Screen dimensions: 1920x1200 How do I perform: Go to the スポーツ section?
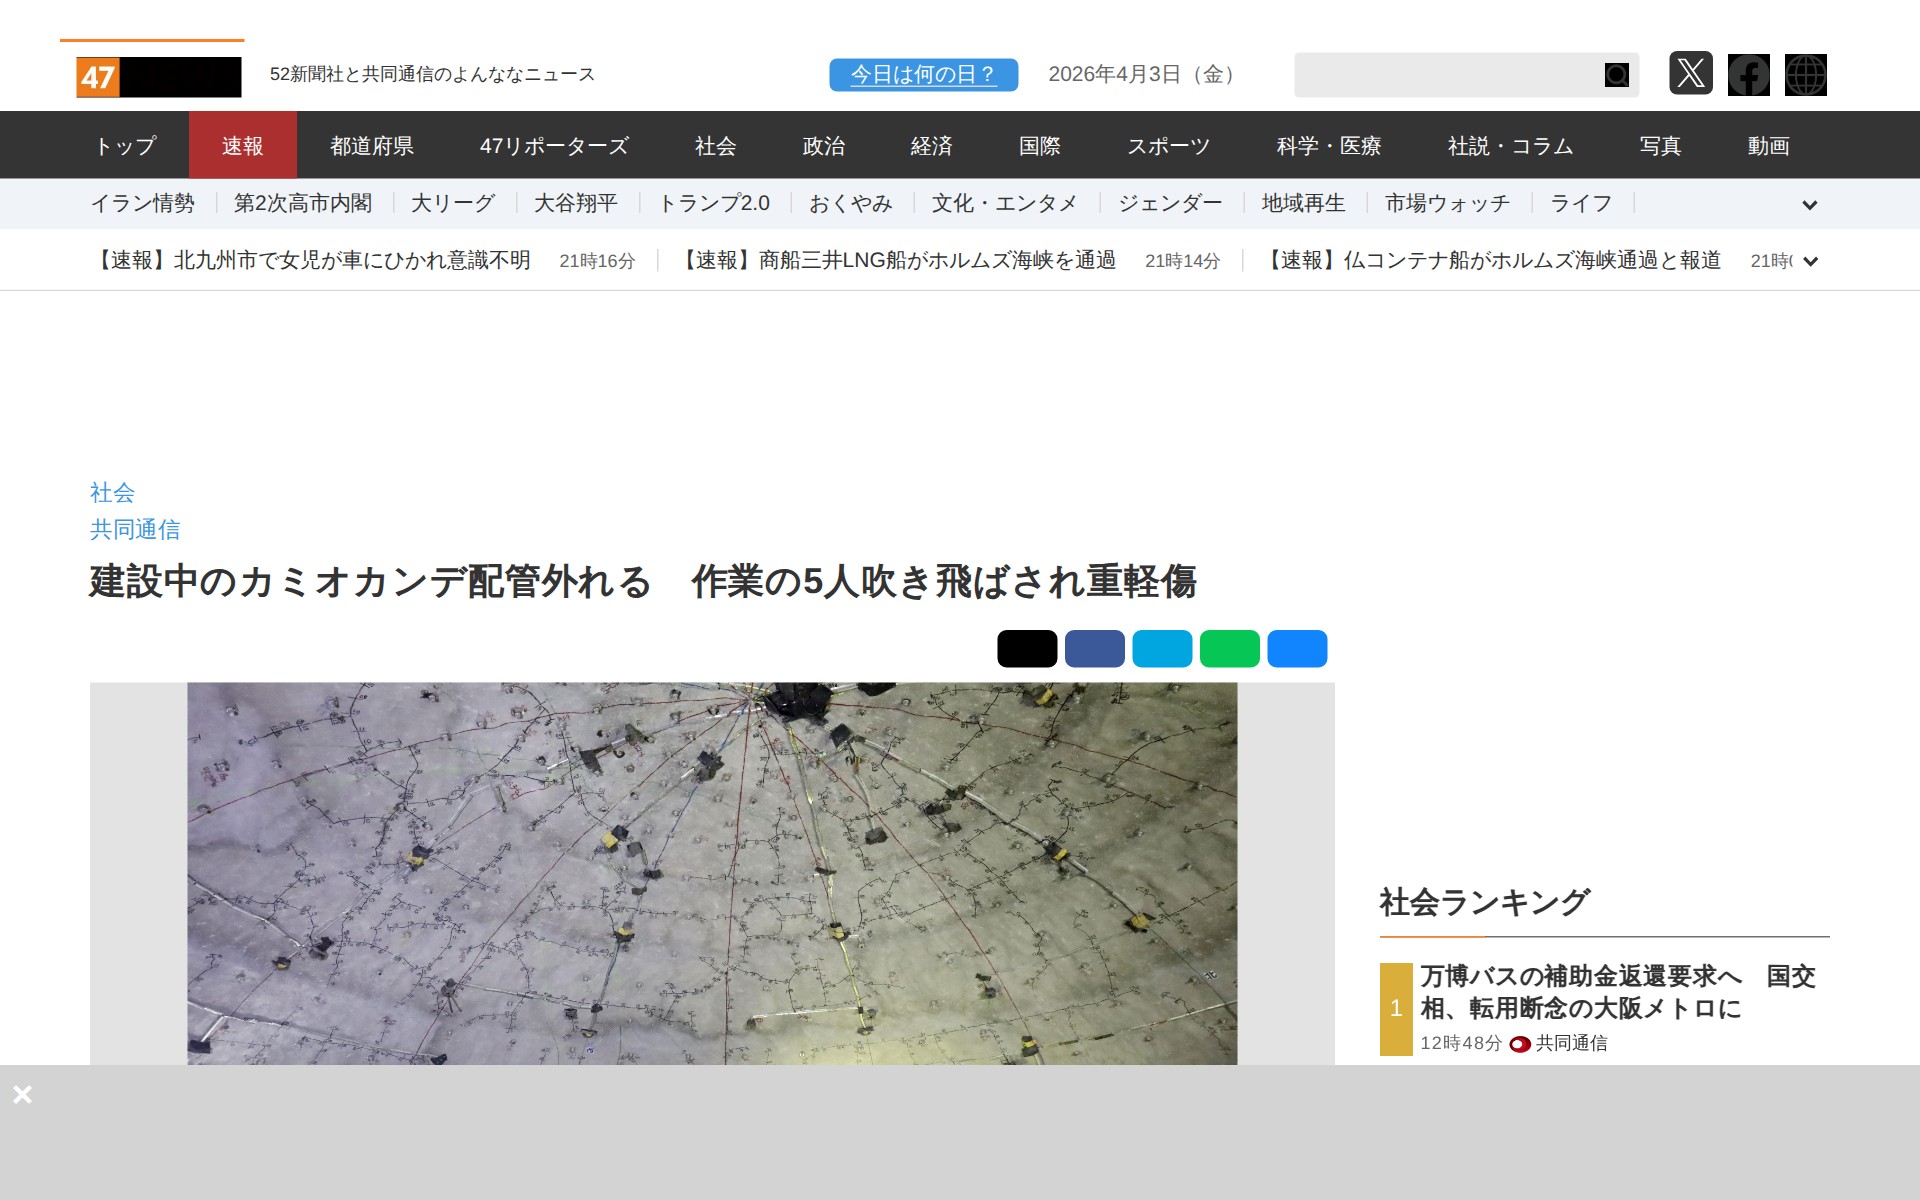click(x=1168, y=146)
